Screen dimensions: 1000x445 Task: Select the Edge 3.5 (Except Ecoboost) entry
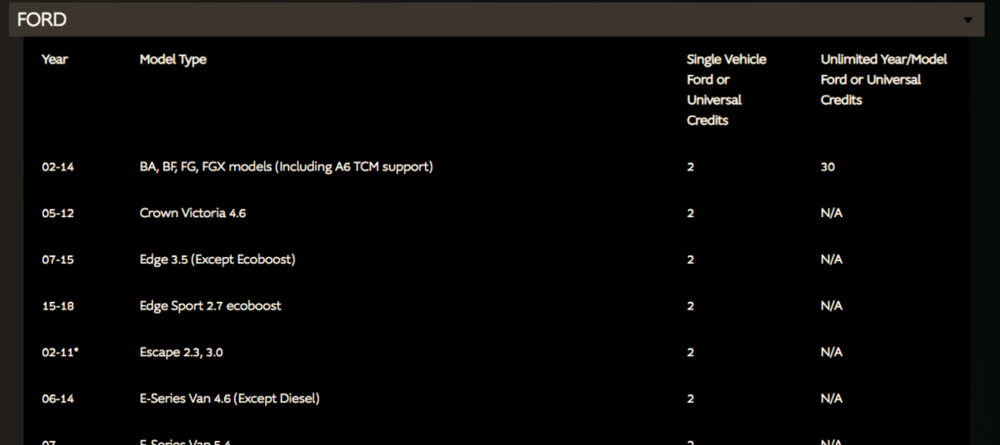click(218, 260)
